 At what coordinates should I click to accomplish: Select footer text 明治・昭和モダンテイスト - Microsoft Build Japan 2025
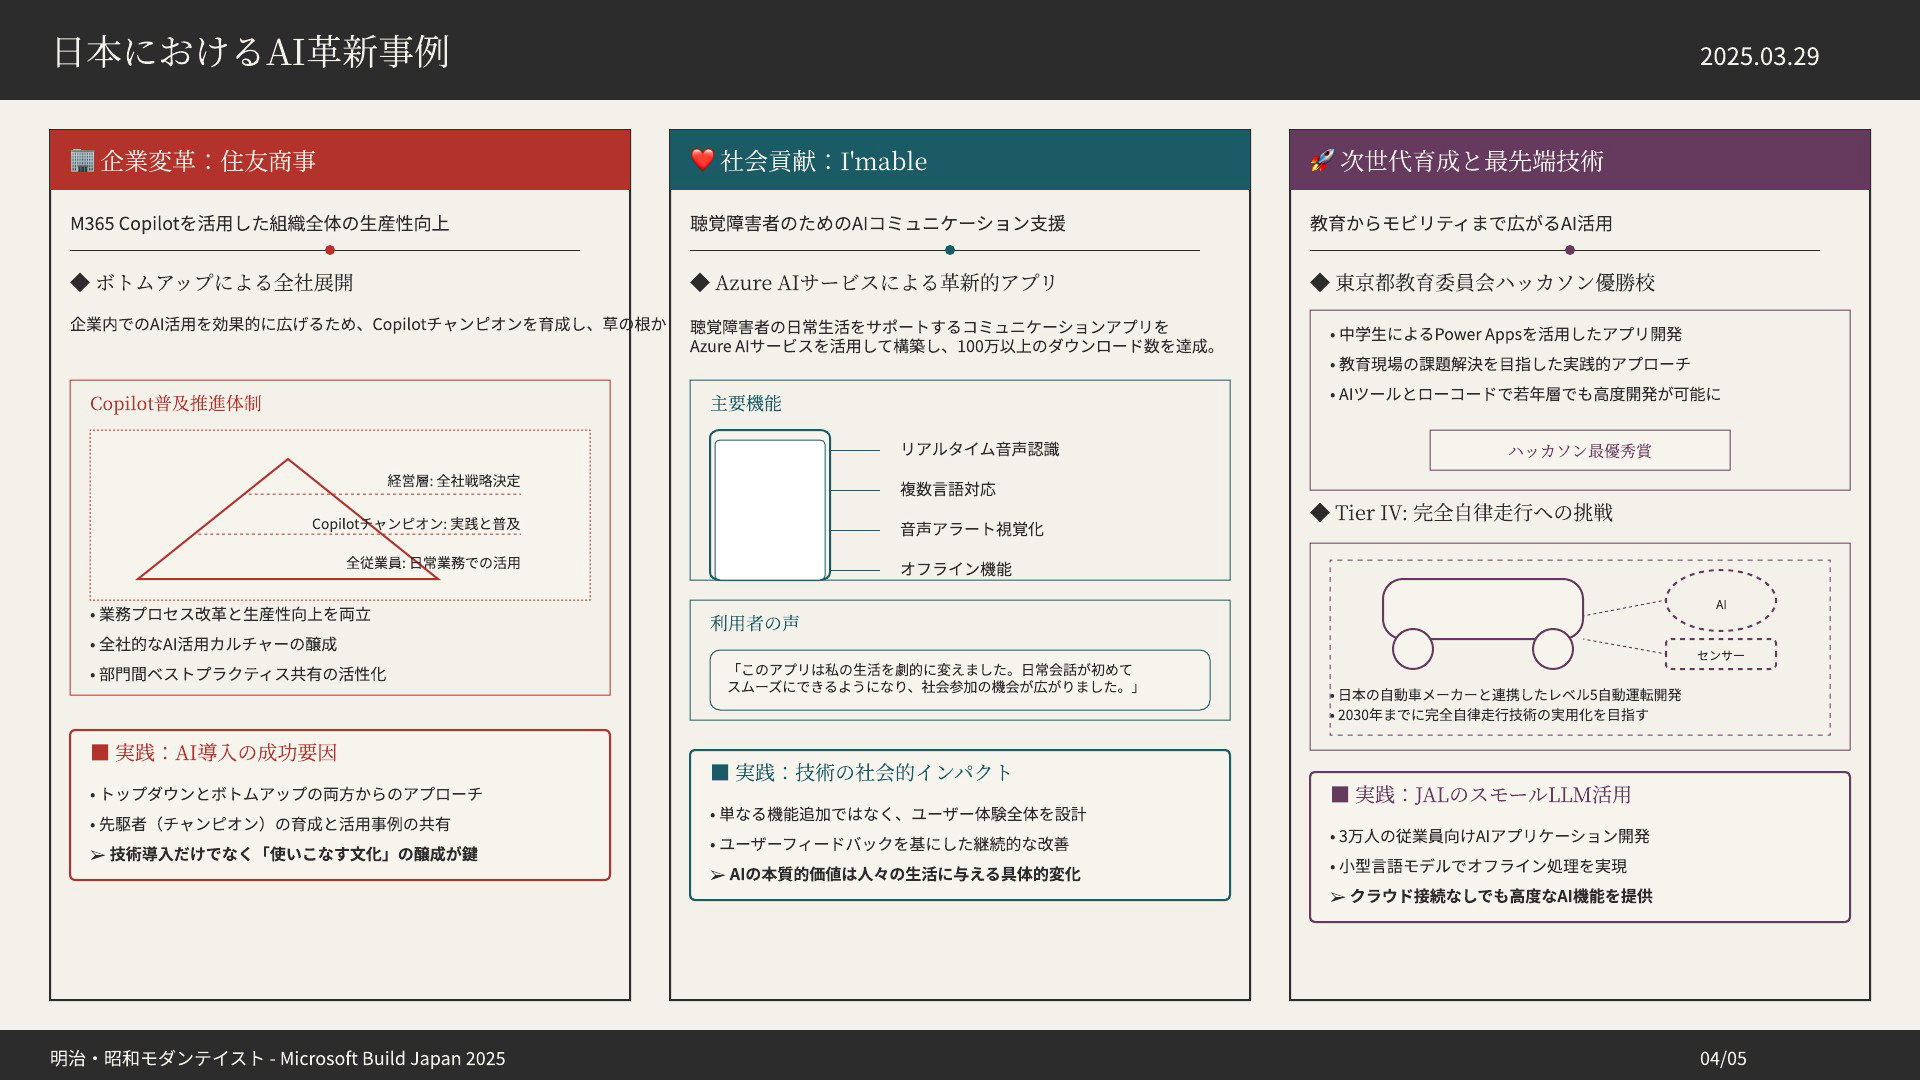[x=278, y=1058]
